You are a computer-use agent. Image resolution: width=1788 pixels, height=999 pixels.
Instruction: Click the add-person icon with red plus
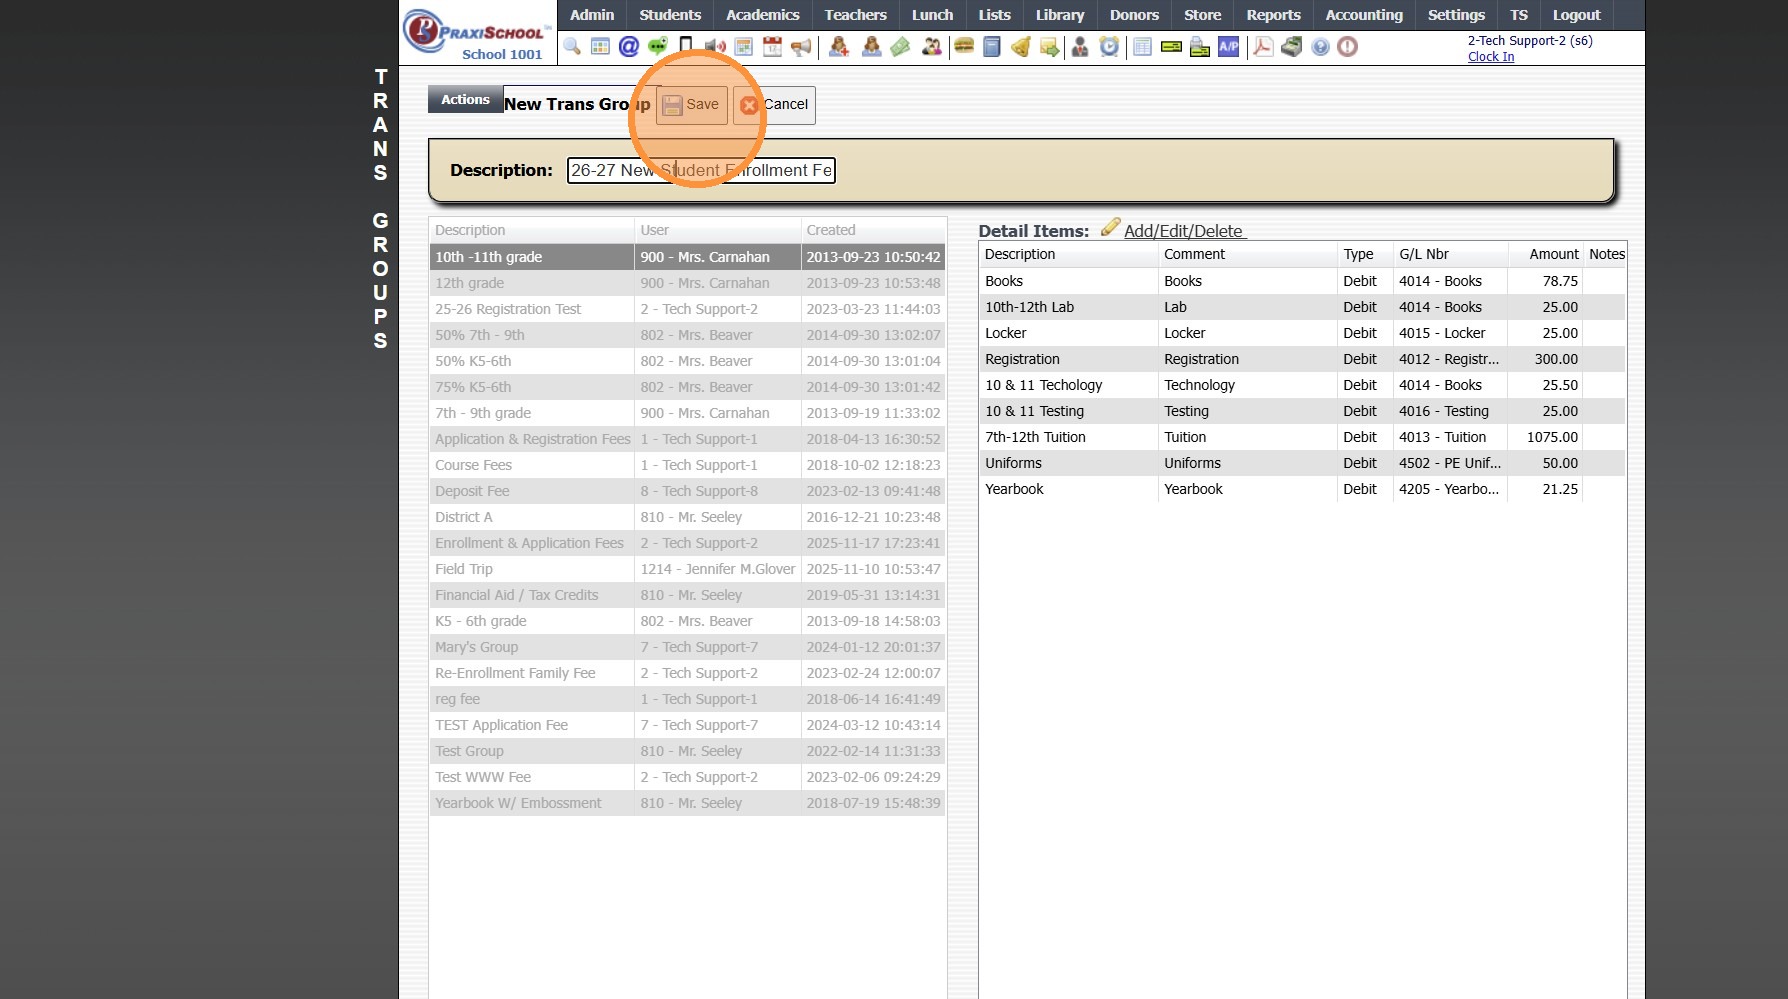(x=839, y=47)
